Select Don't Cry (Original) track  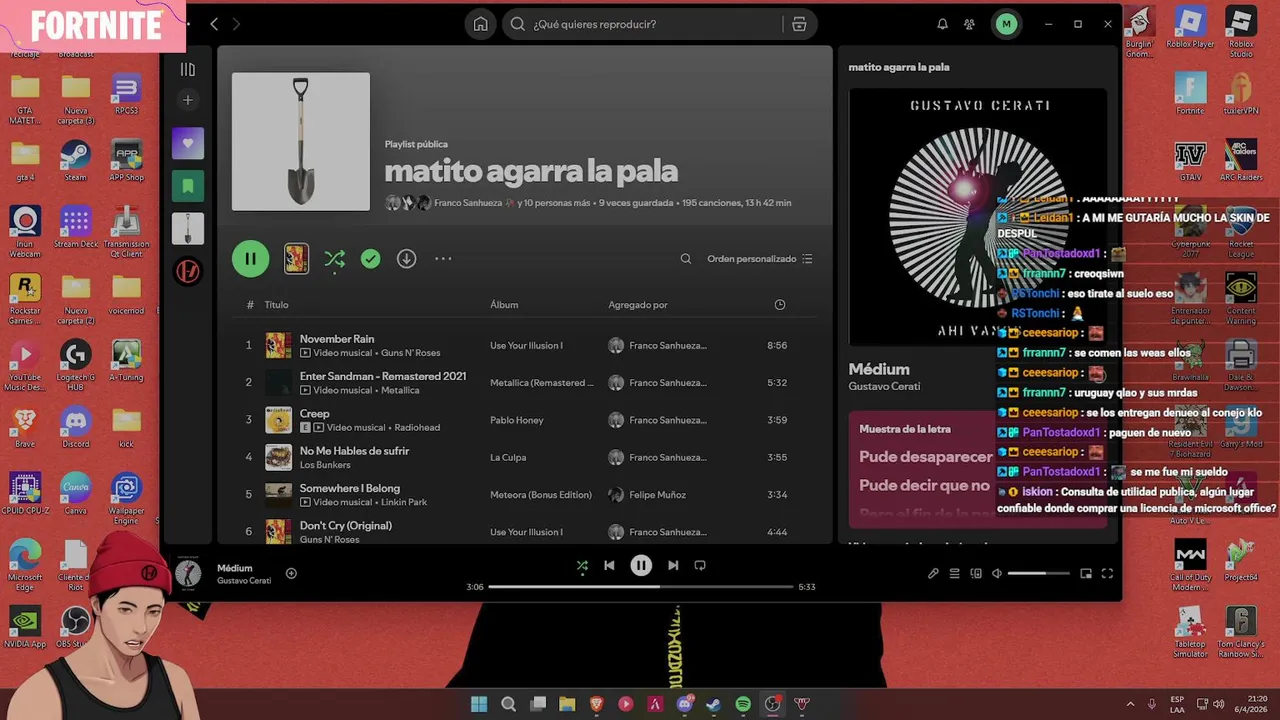point(525,532)
